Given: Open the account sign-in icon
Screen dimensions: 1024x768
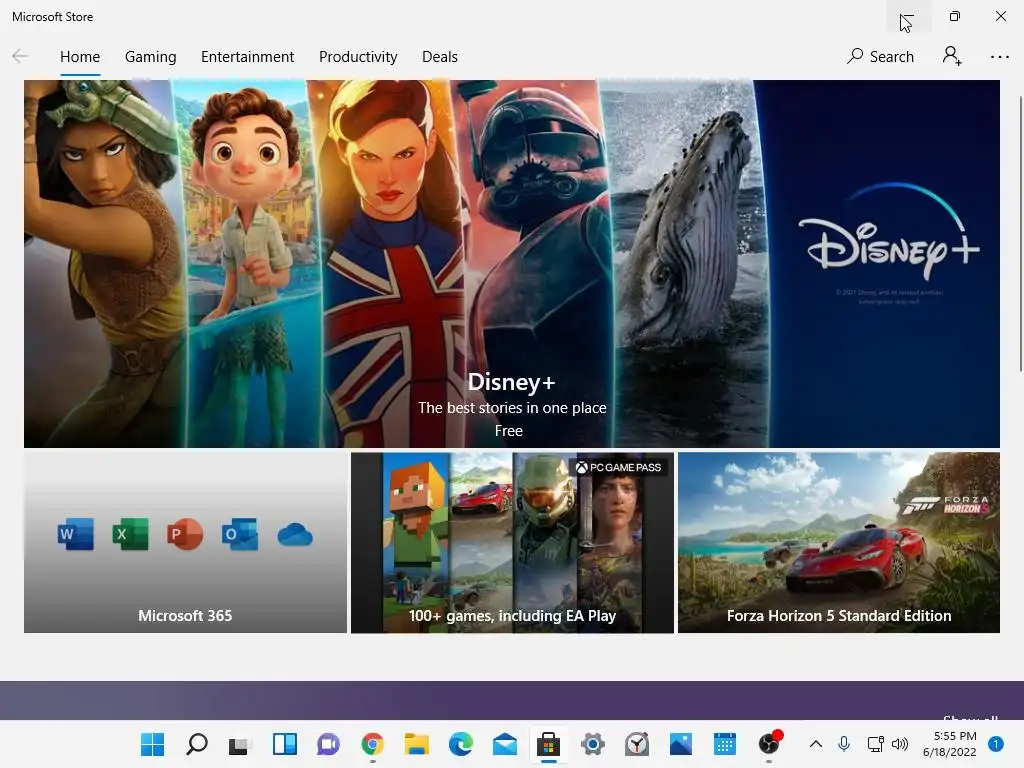Looking at the screenshot, I should tap(952, 56).
